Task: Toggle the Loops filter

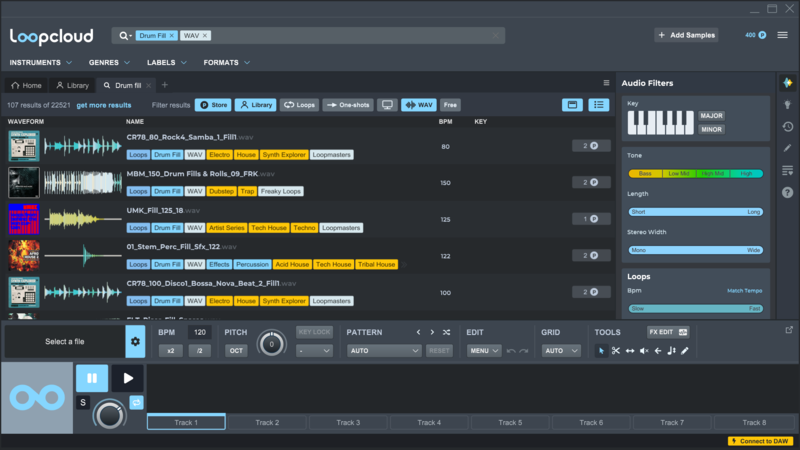Action: tap(299, 105)
